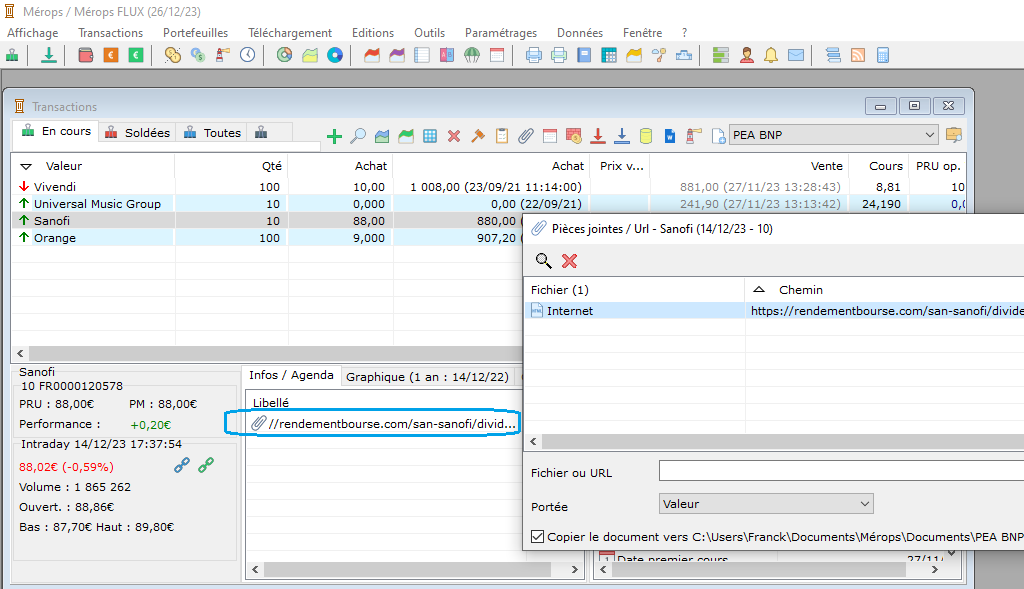Click the green euro icon
This screenshot has width=1024, height=589.
click(136, 56)
